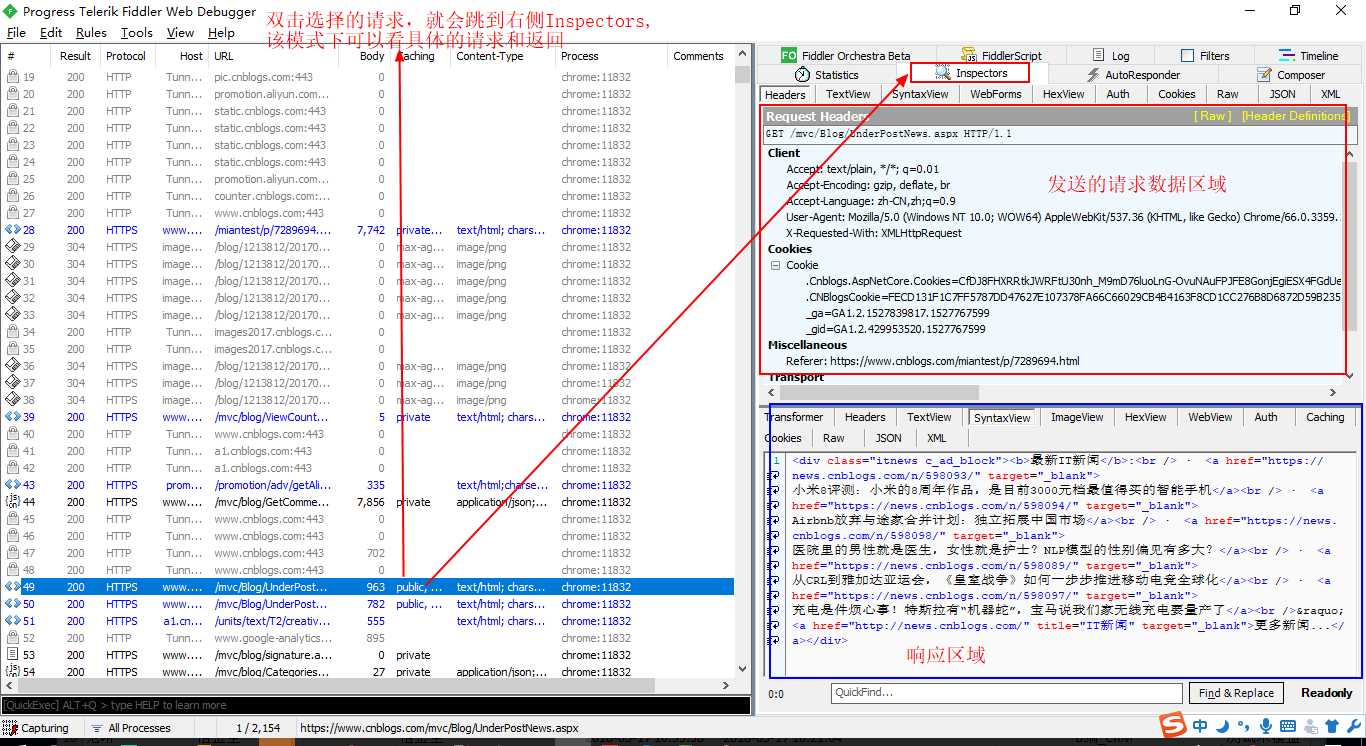Click the Fiddler application icon in the title bar
This screenshot has height=746, width=1366.
click(x=11, y=11)
